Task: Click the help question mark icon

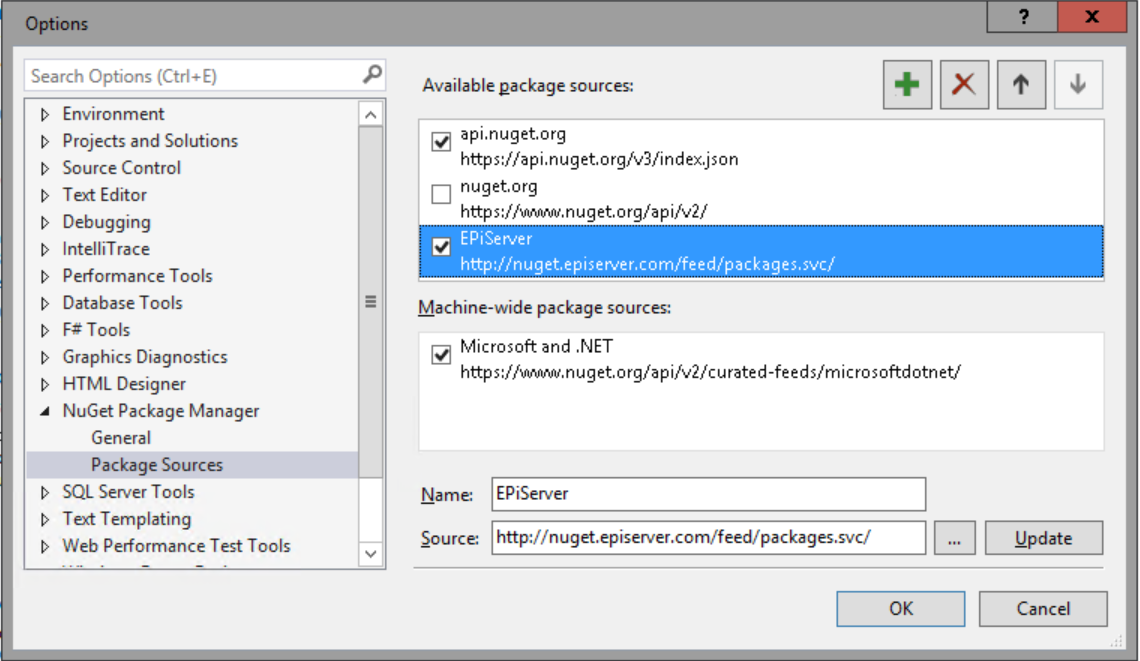Action: coord(1023,17)
